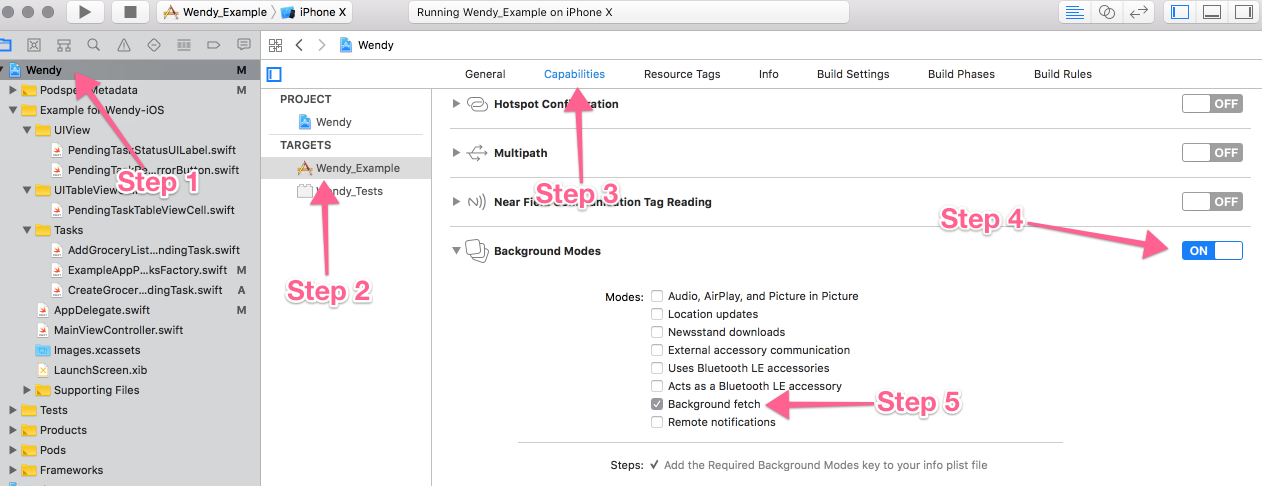This screenshot has height=486, width=1262.
Task: Open the find navigator magnifier icon
Action: [93, 45]
